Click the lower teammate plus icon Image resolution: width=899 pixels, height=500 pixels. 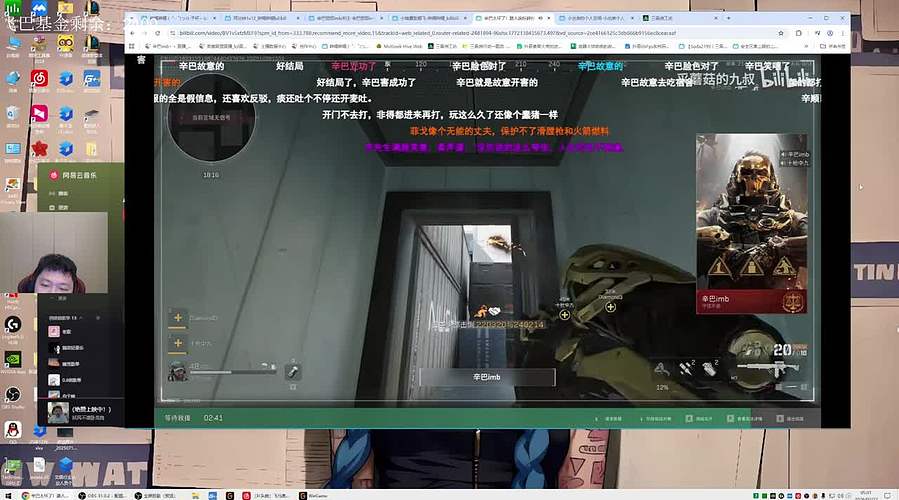(178, 343)
